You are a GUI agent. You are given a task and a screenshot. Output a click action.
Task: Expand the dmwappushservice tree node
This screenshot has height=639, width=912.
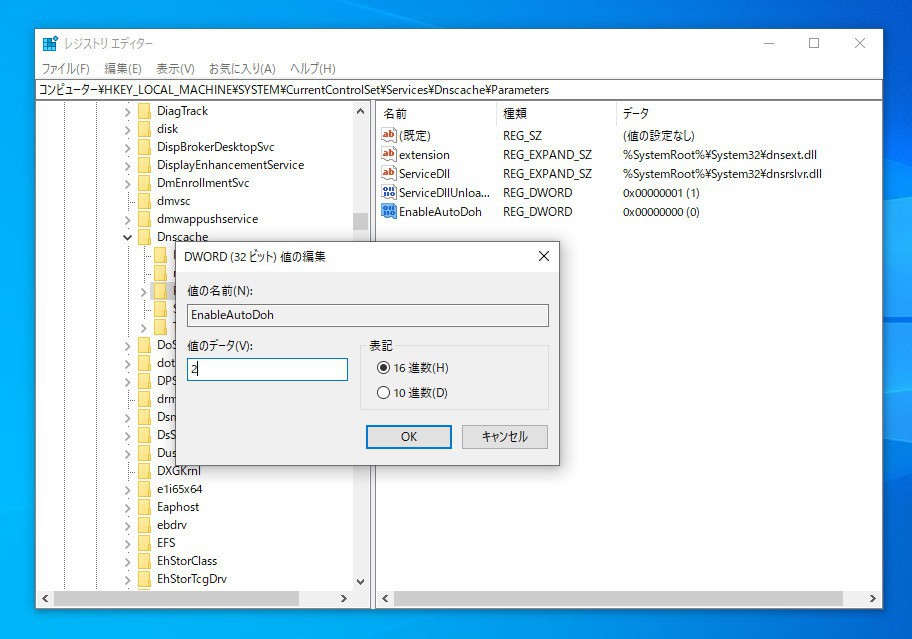(x=127, y=220)
